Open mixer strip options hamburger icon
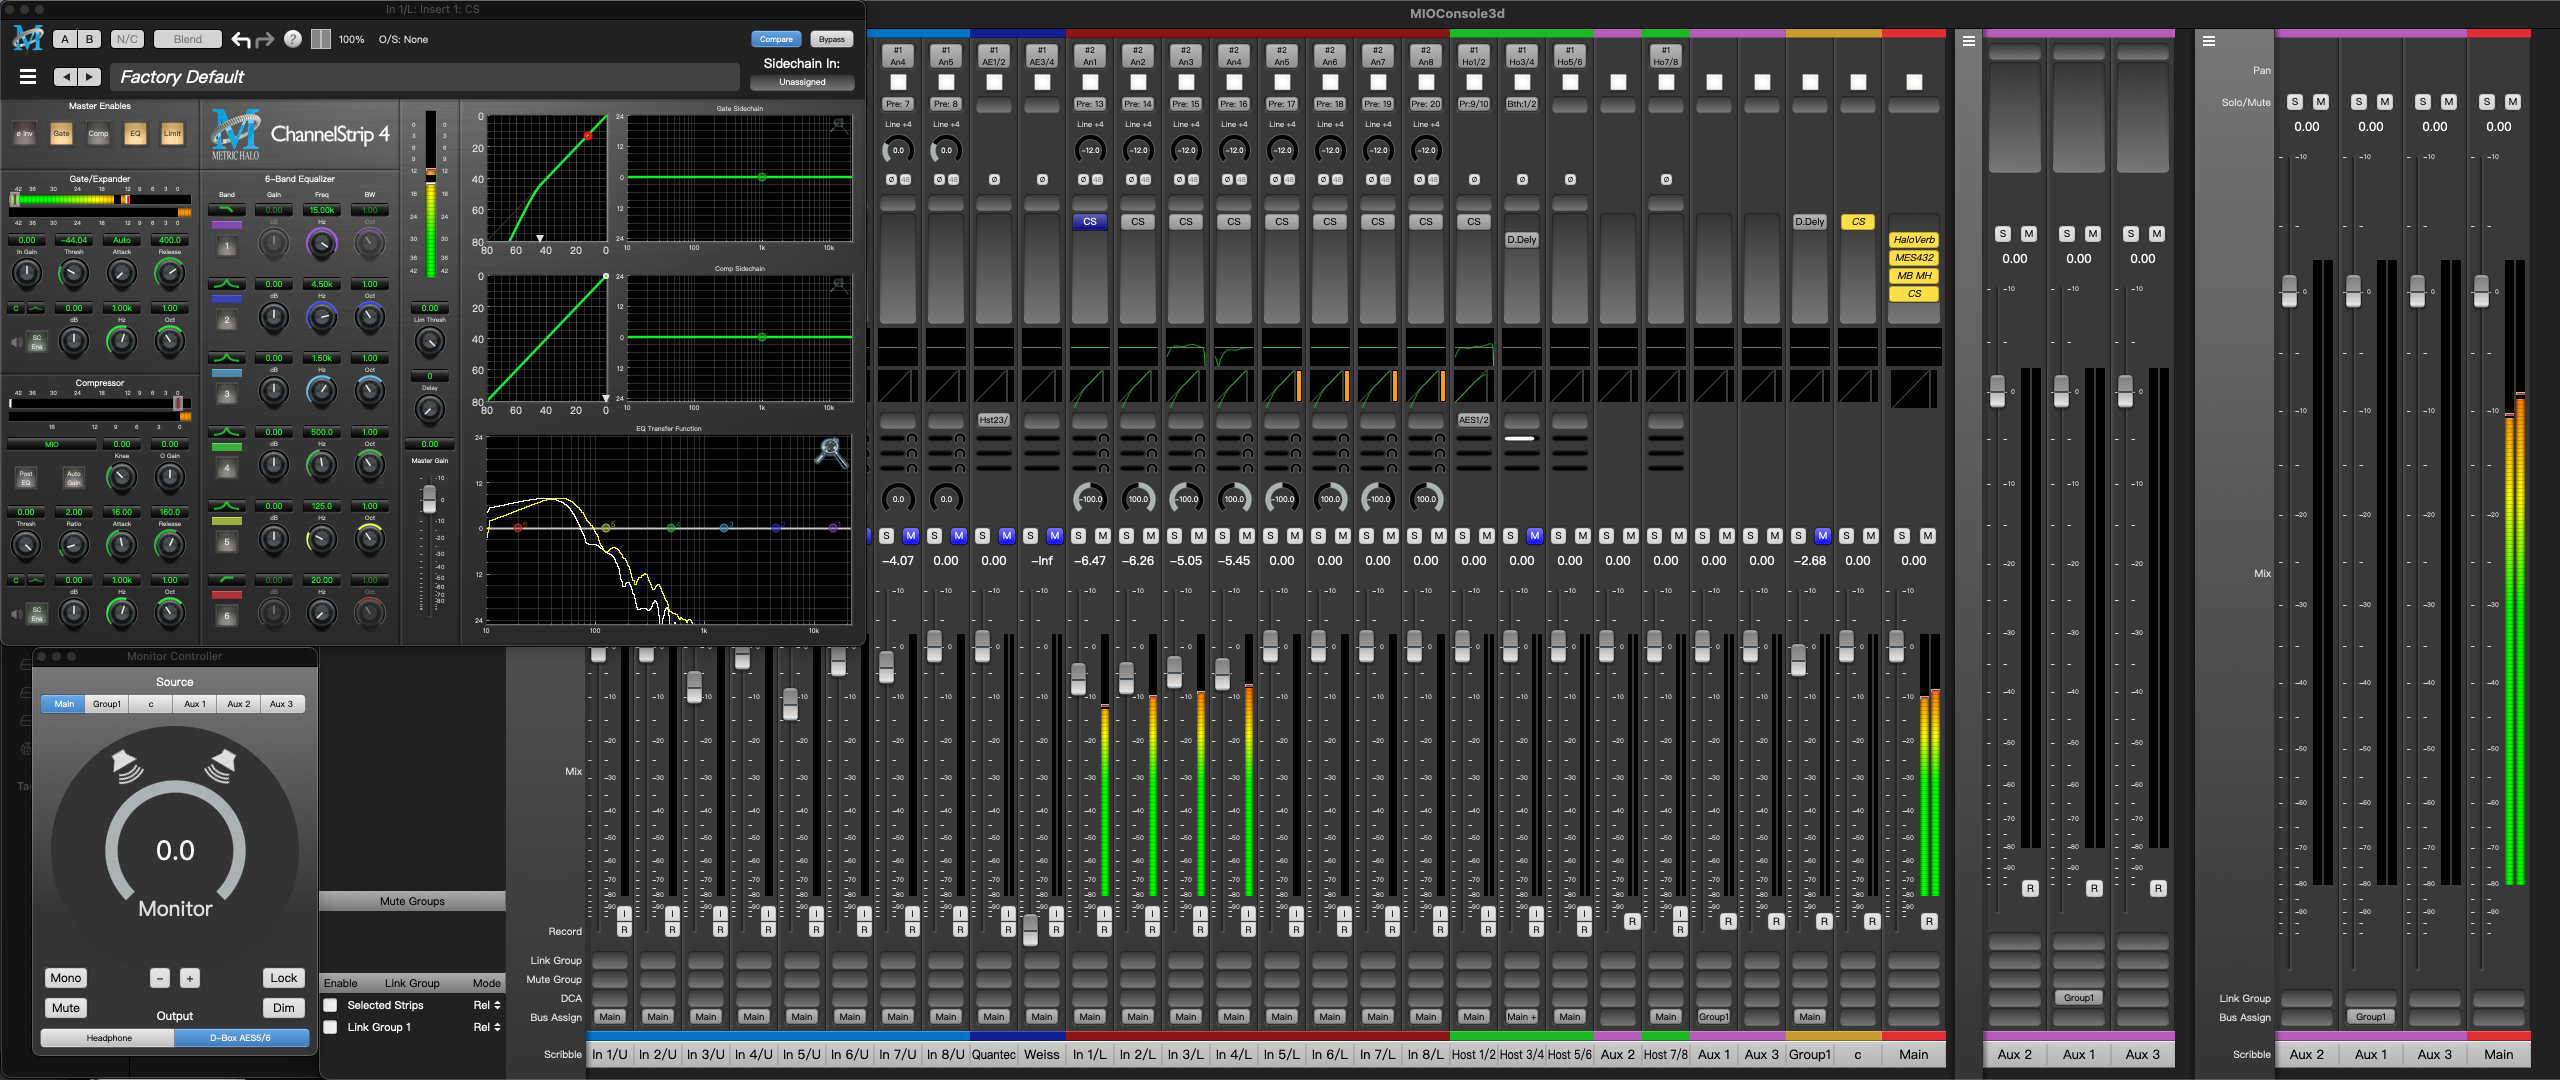The image size is (2560, 1080). point(1968,41)
